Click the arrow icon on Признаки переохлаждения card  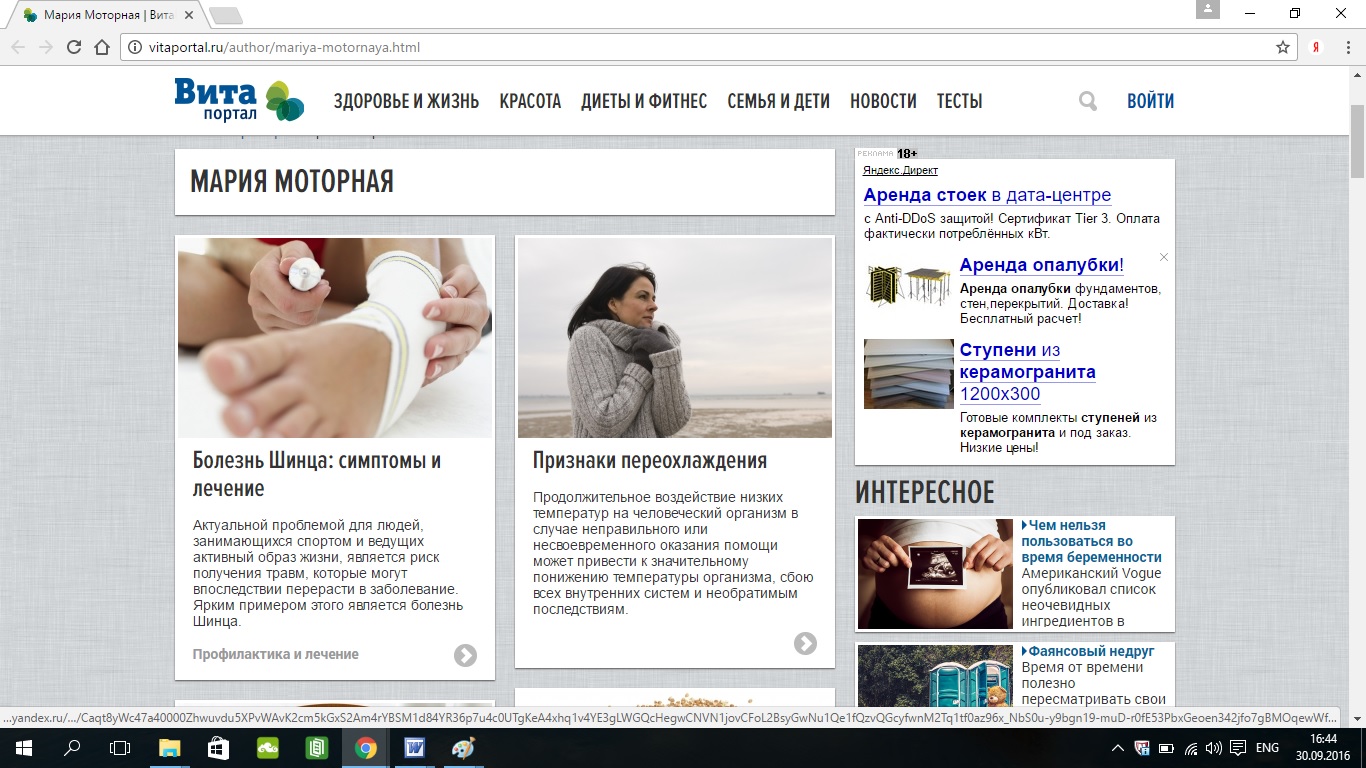tap(805, 643)
